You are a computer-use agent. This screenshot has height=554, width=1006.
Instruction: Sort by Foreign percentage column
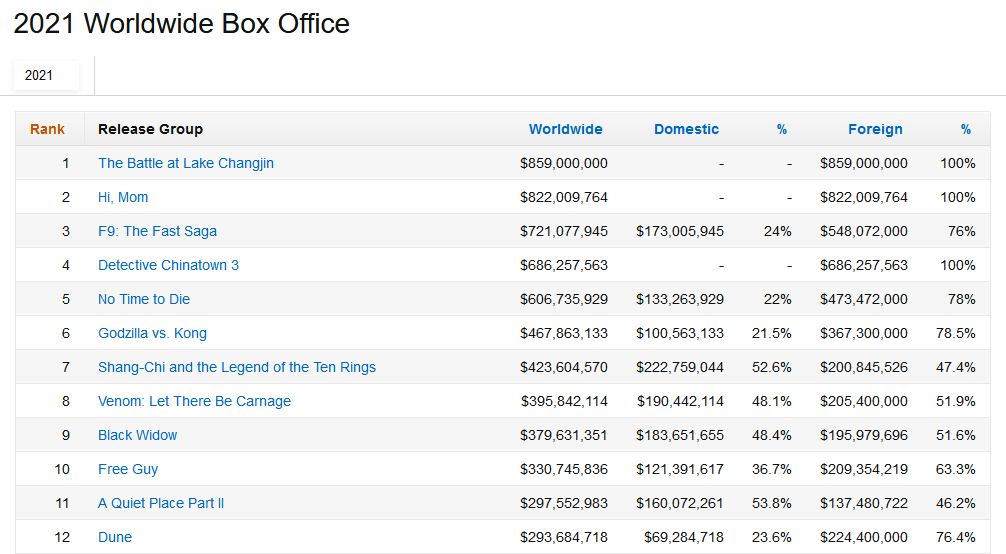click(966, 129)
